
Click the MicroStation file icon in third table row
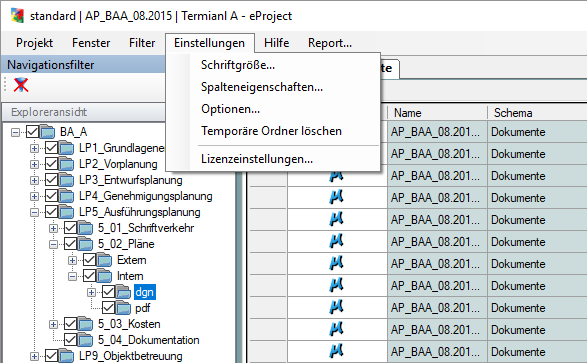(x=336, y=176)
